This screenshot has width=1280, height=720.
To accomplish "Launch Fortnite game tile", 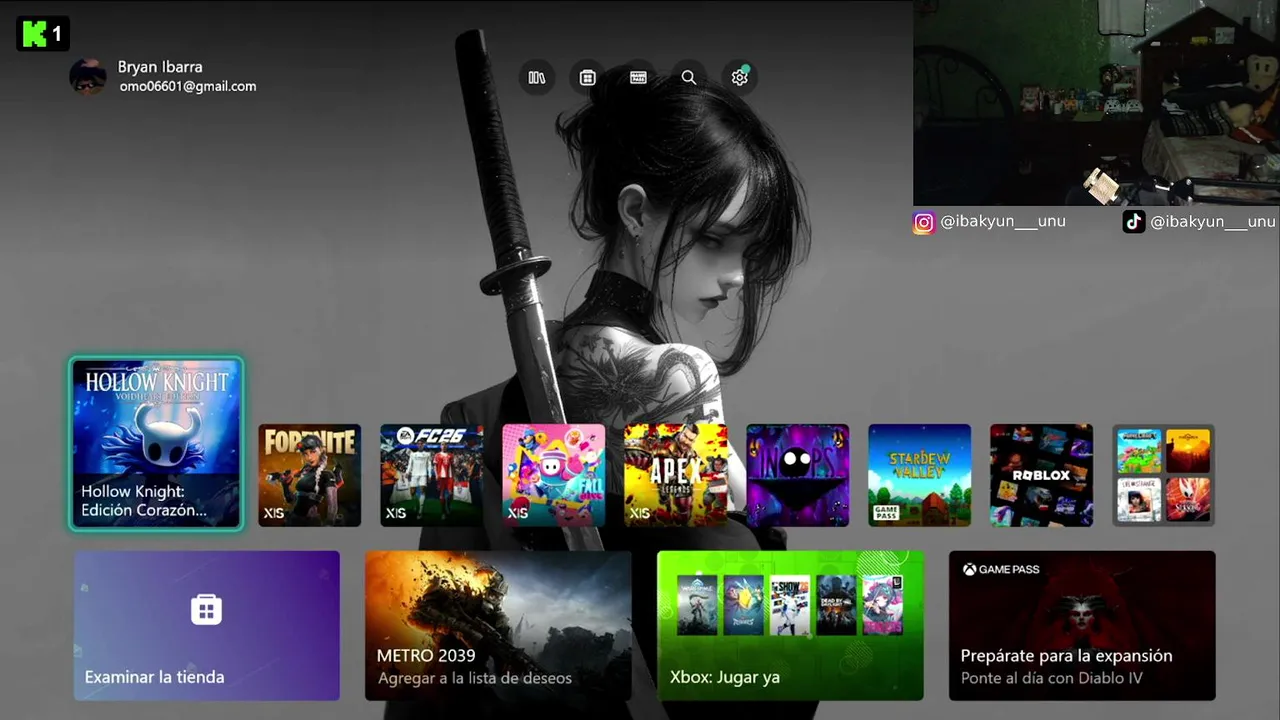I will 310,475.
